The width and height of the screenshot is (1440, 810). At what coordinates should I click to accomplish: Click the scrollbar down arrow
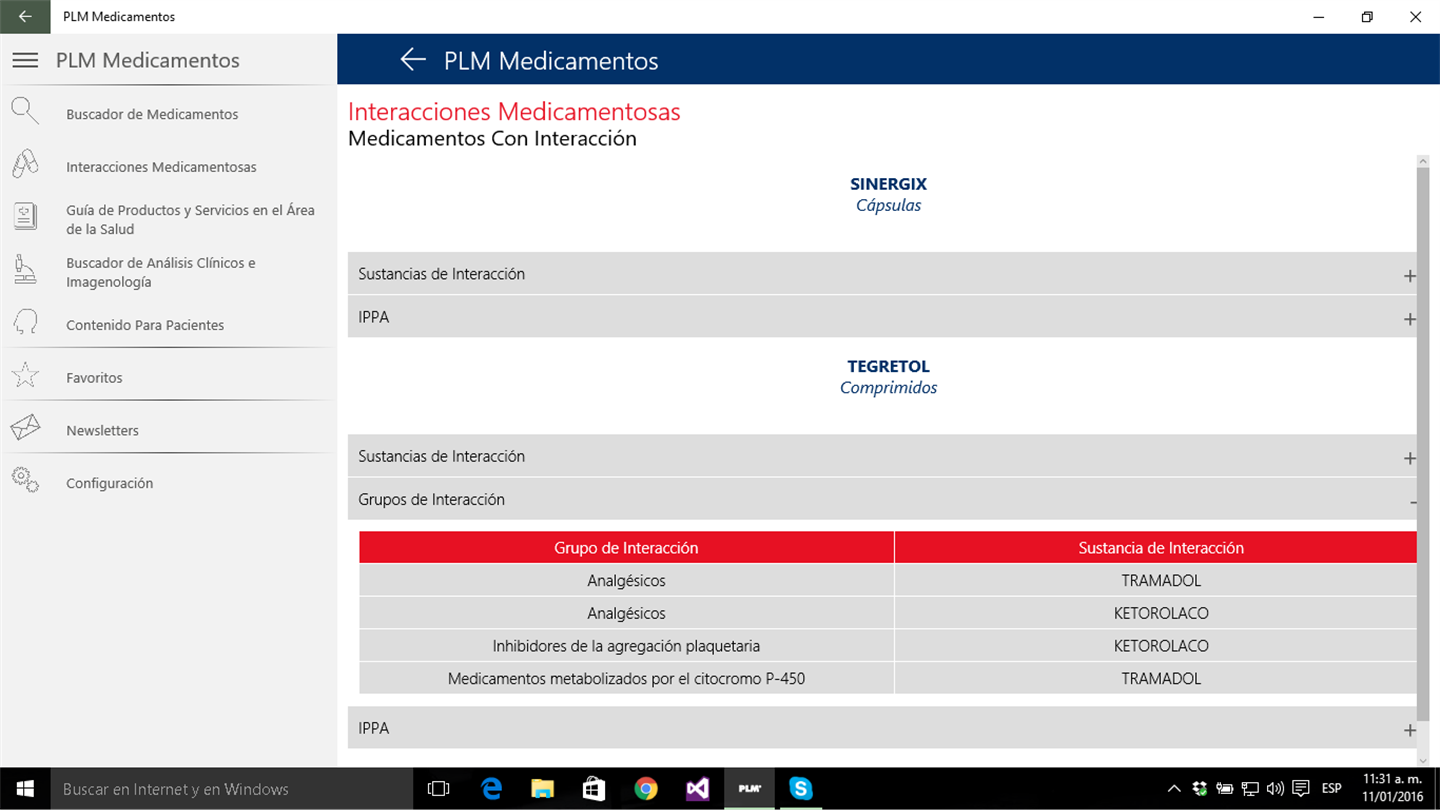tap(1423, 760)
